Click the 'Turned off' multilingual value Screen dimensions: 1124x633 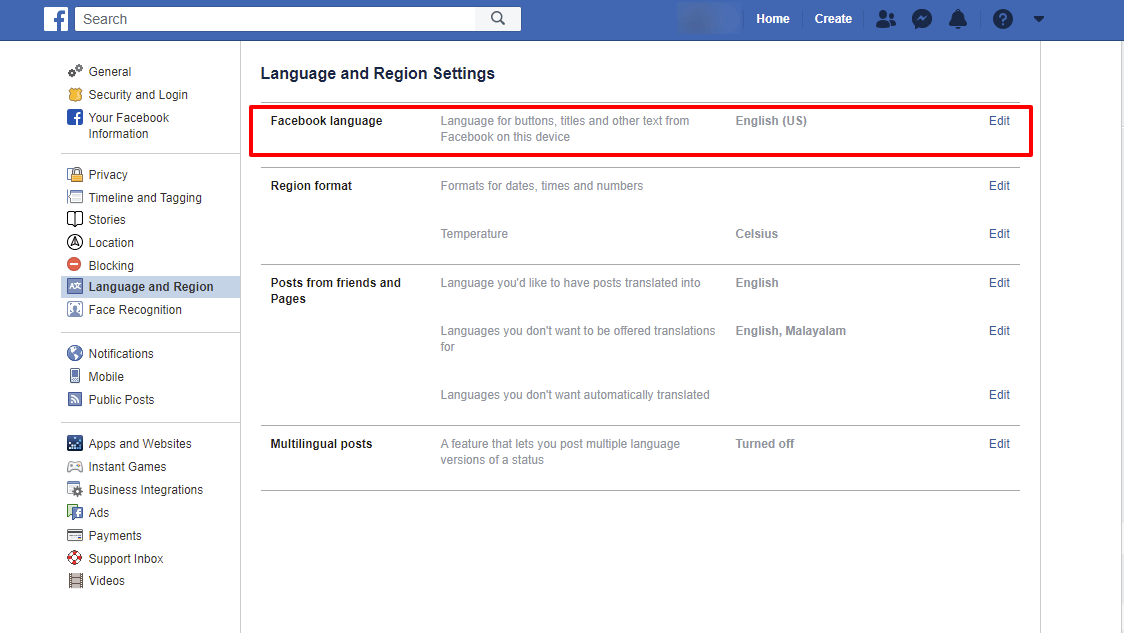tap(765, 444)
